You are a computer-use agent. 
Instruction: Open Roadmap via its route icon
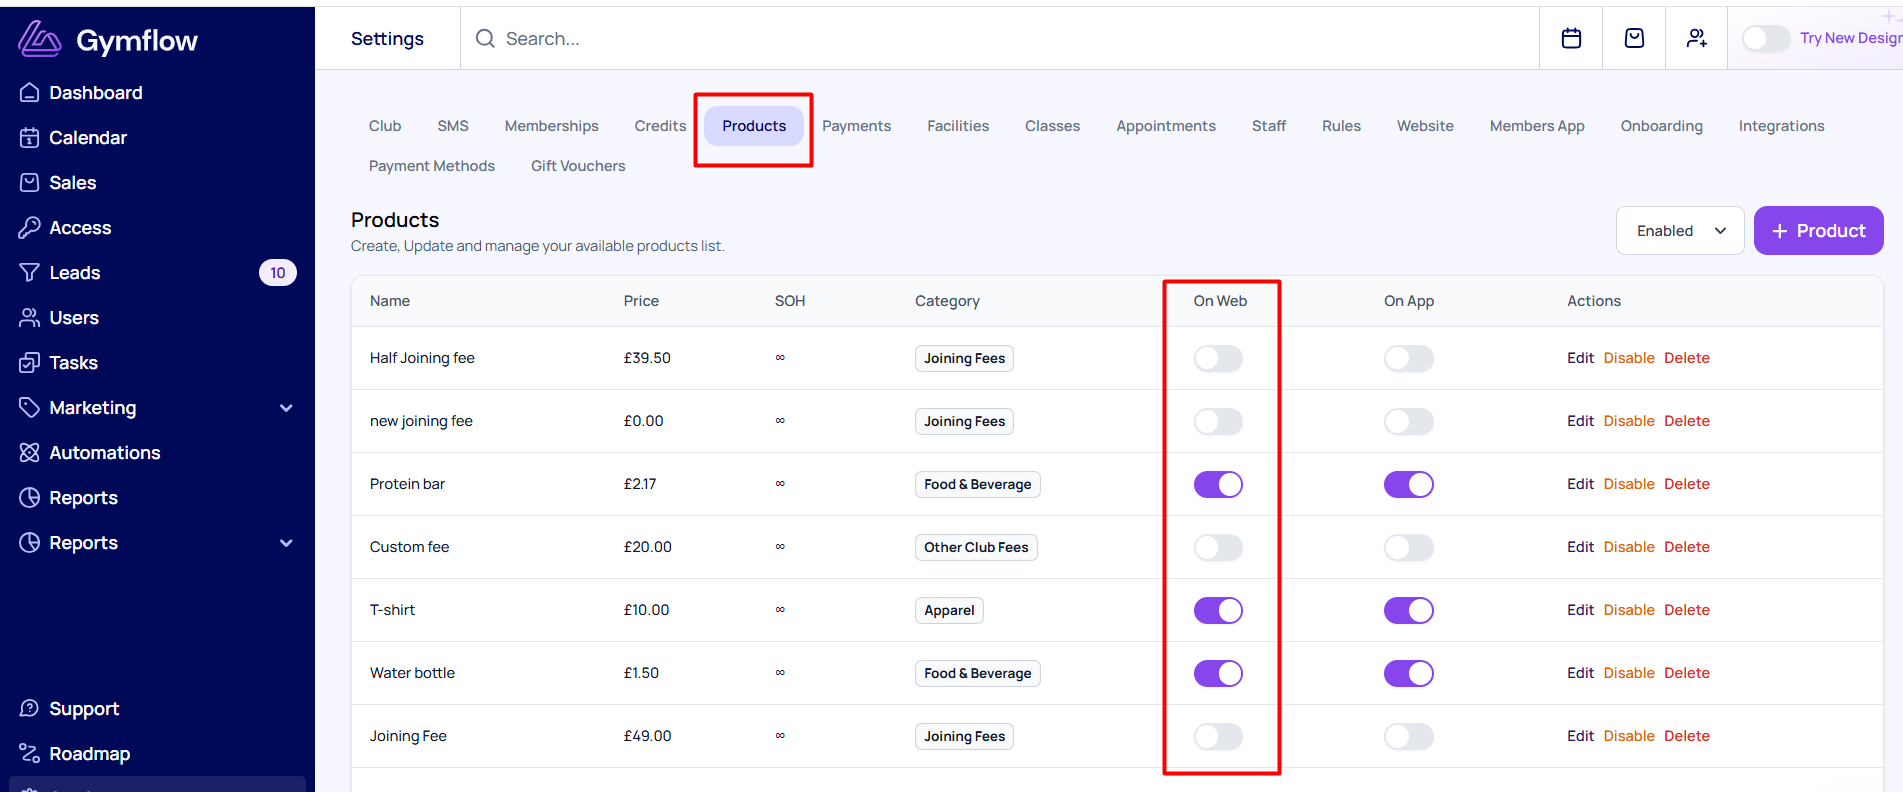tap(30, 754)
